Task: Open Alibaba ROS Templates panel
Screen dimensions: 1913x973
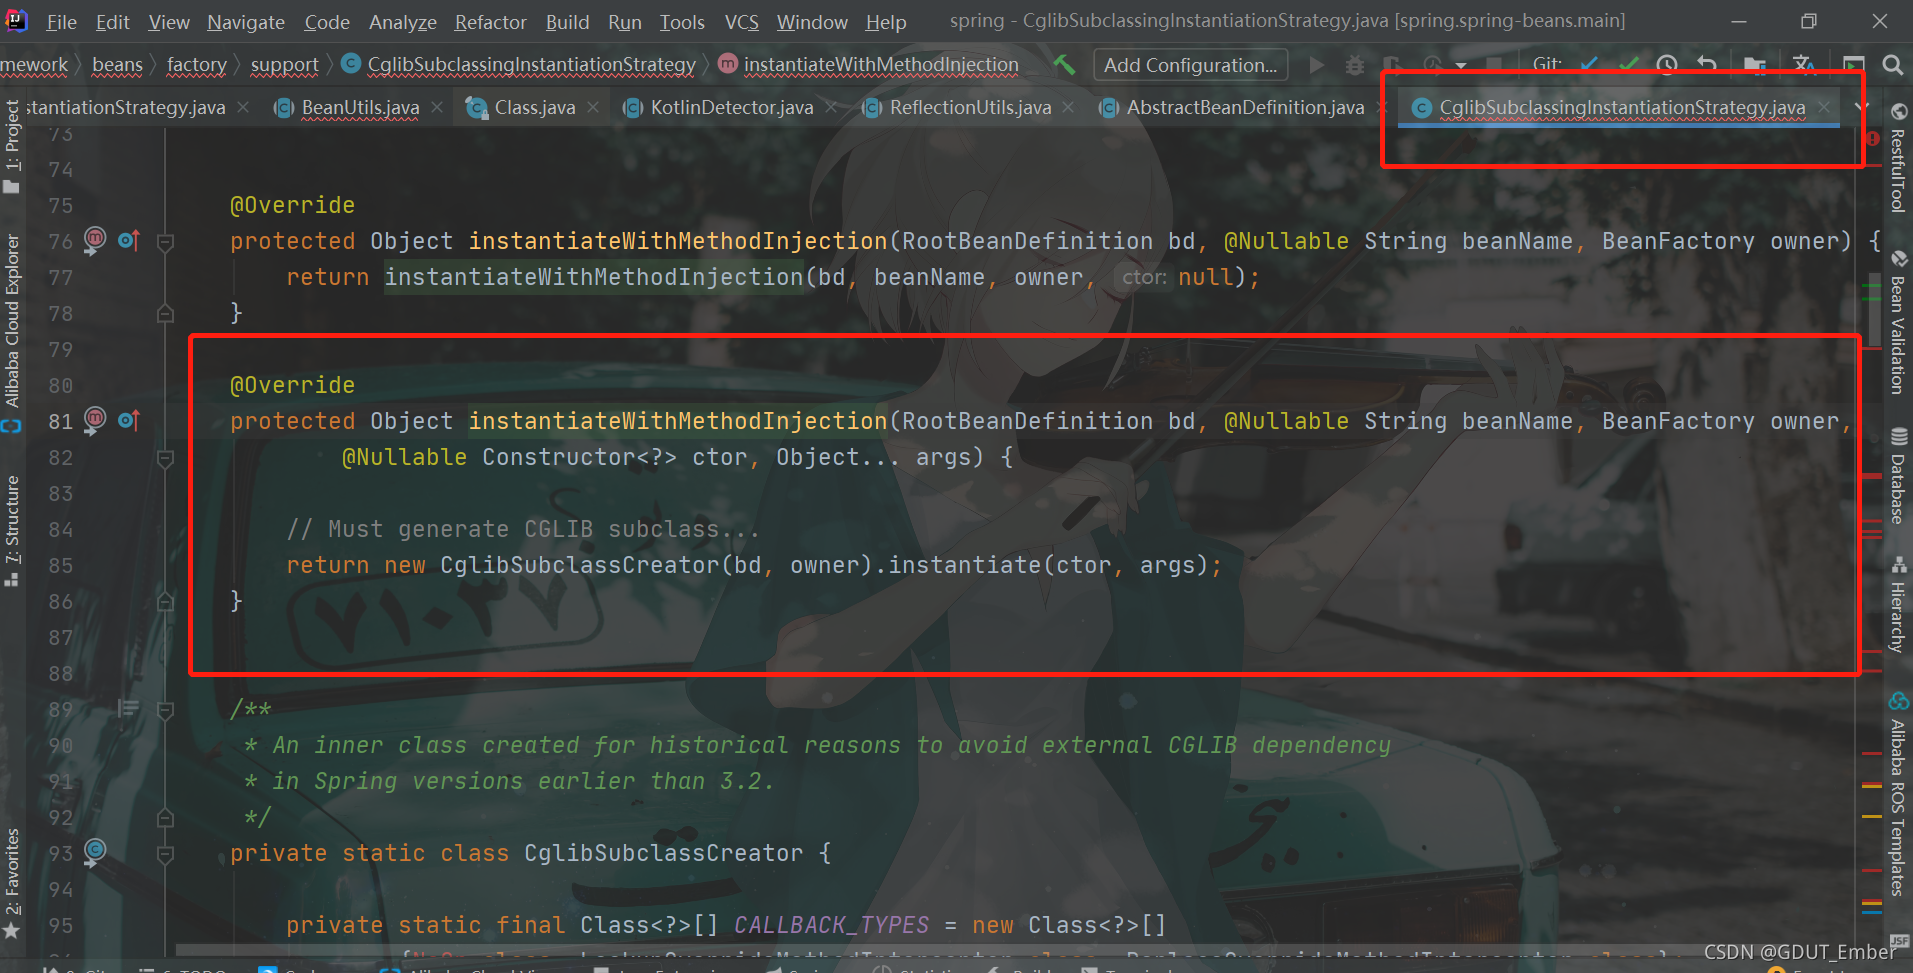Action: point(1898,795)
